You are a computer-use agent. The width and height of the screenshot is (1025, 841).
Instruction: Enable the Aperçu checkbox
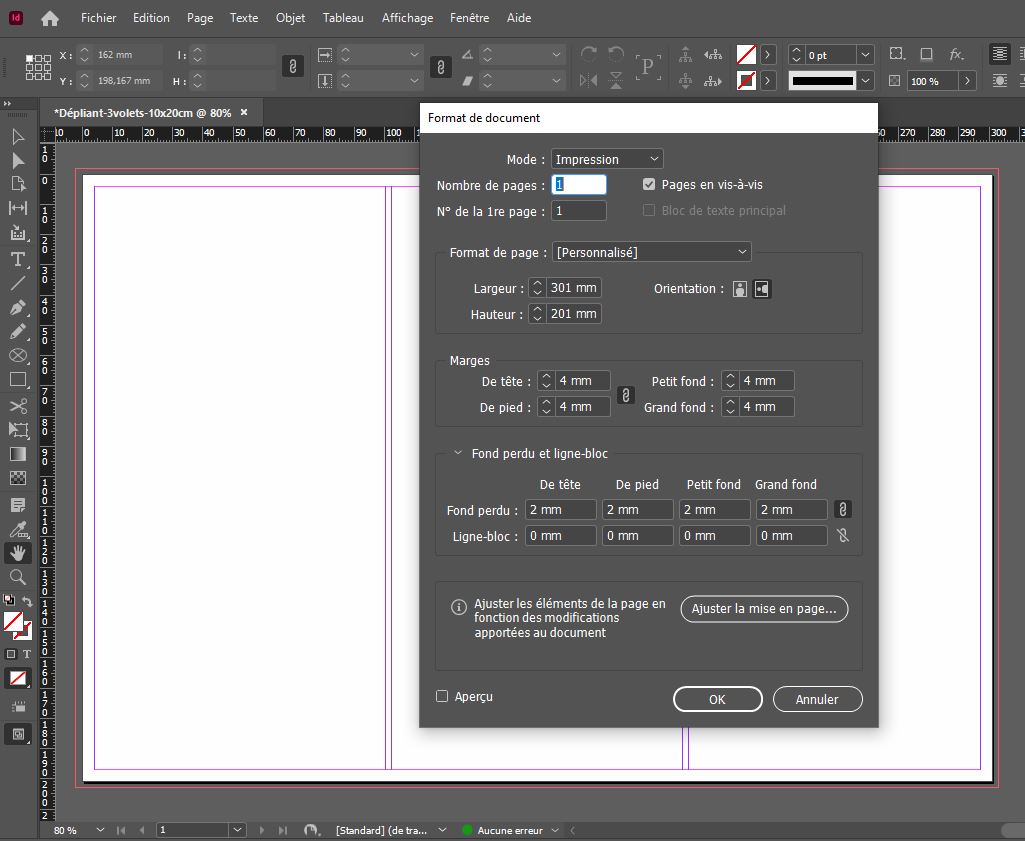[442, 697]
